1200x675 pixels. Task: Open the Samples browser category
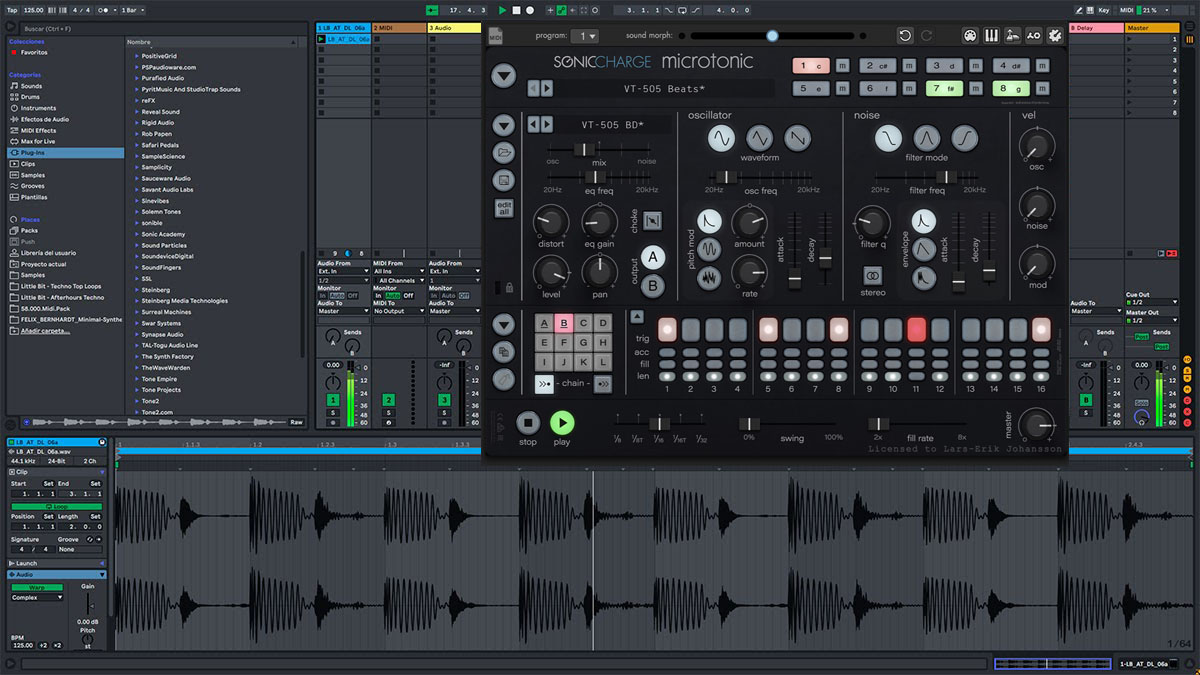pos(34,175)
